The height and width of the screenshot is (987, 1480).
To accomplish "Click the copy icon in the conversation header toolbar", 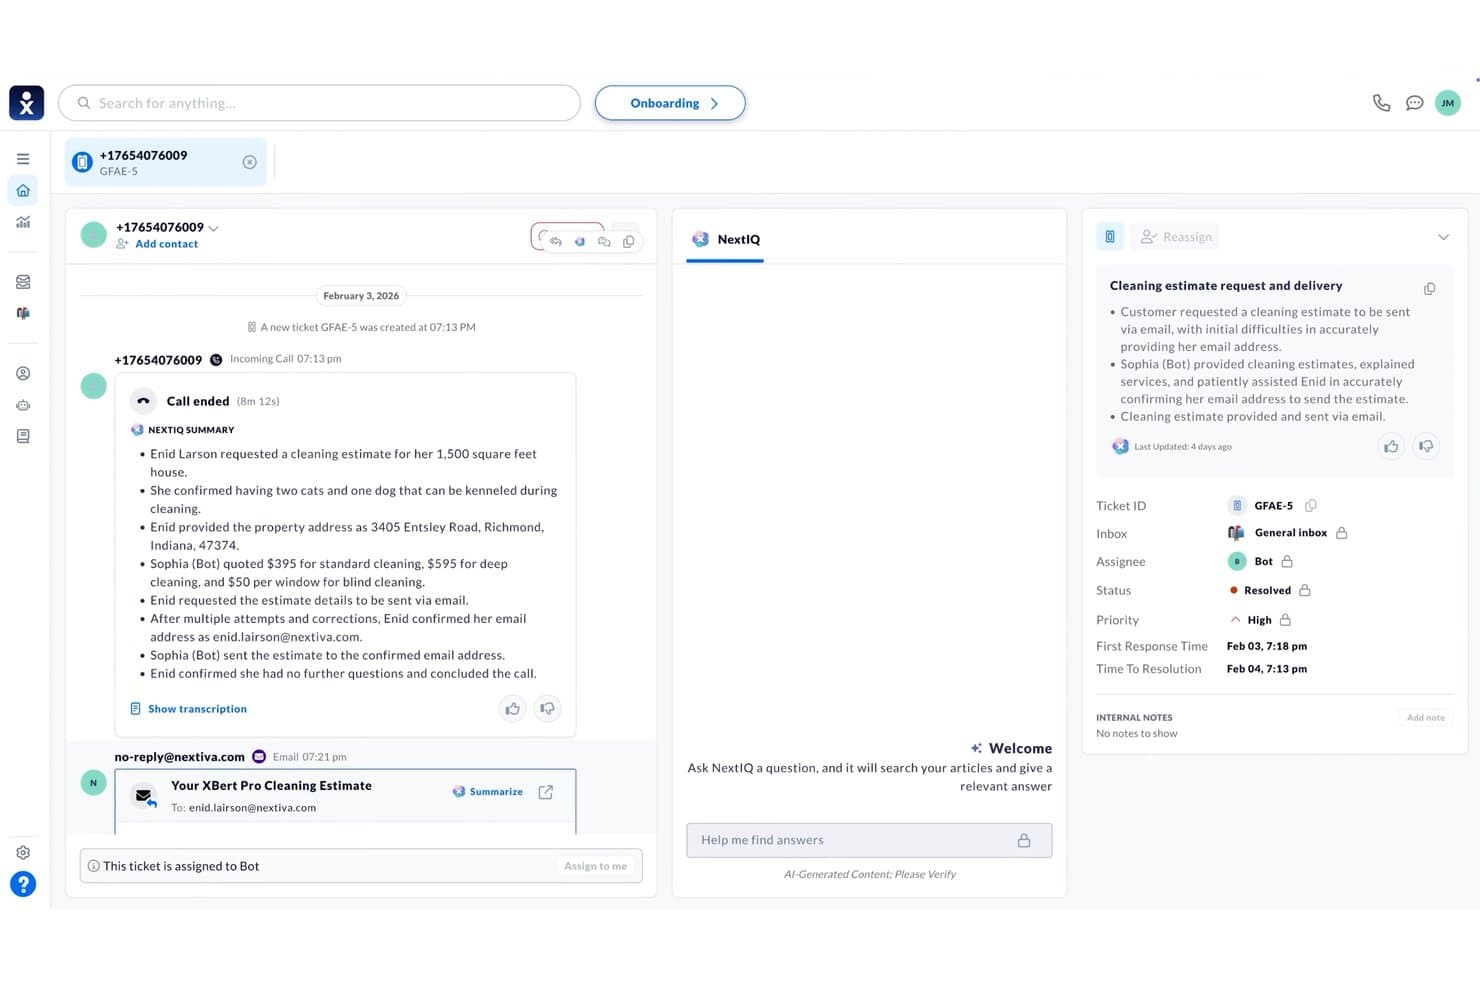I will click(628, 241).
